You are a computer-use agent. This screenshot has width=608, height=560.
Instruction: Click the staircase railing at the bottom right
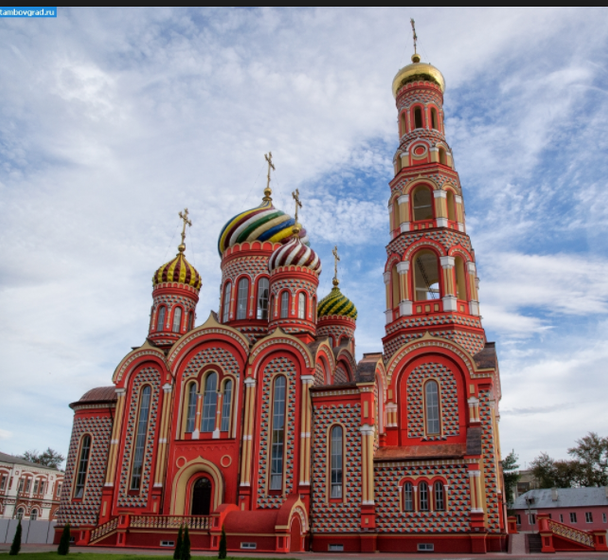click(x=567, y=531)
